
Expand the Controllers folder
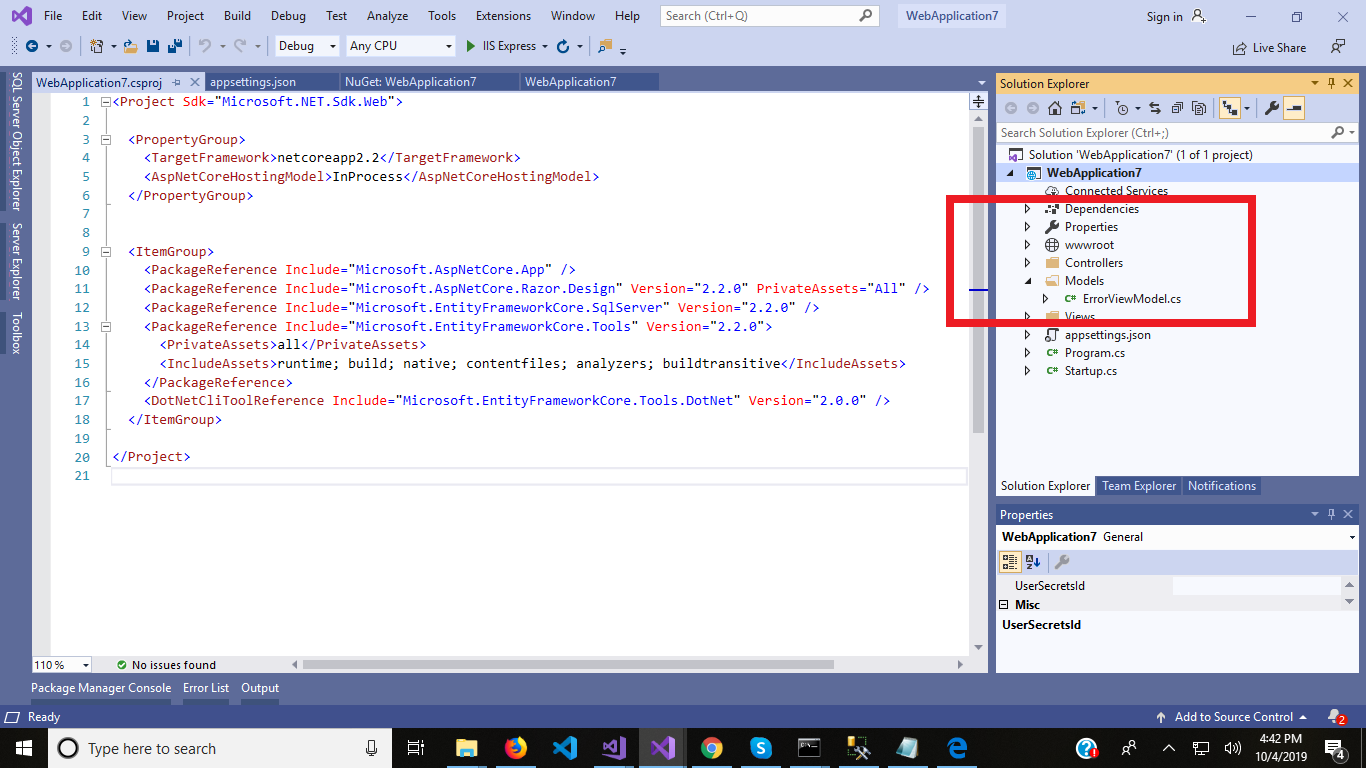1027,263
